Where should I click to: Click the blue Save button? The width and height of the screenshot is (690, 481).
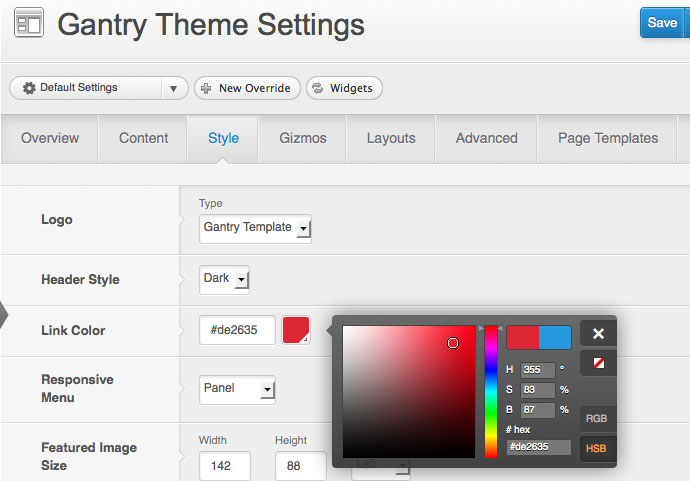(x=662, y=22)
